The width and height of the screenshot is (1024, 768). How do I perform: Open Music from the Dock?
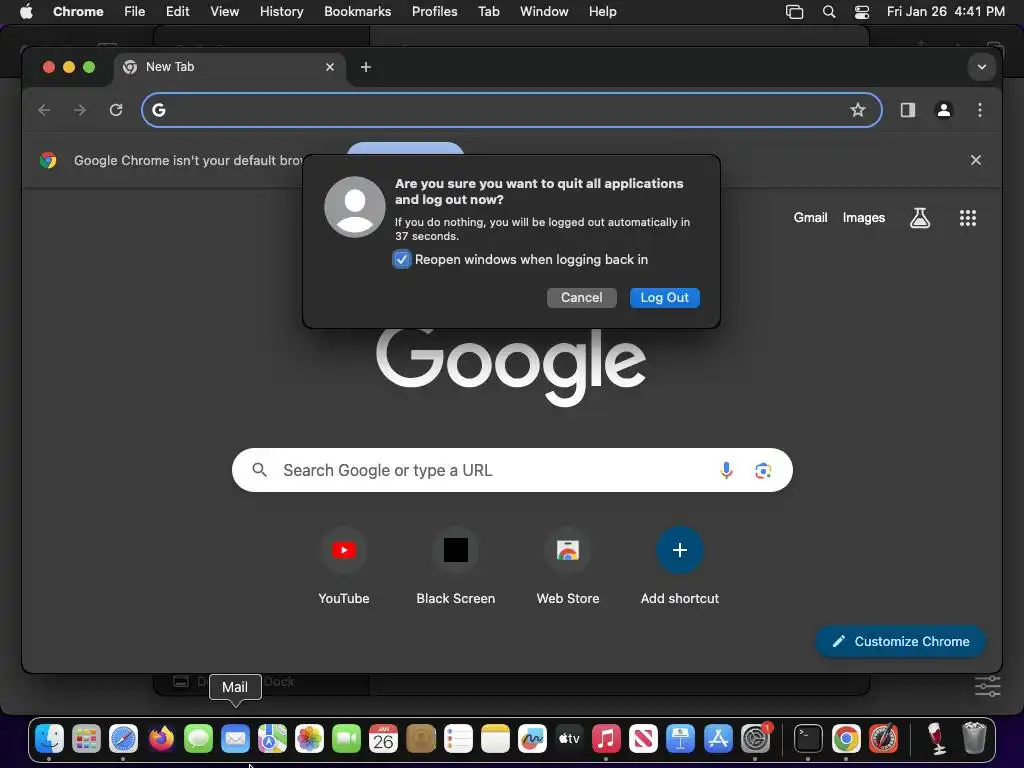pos(606,739)
